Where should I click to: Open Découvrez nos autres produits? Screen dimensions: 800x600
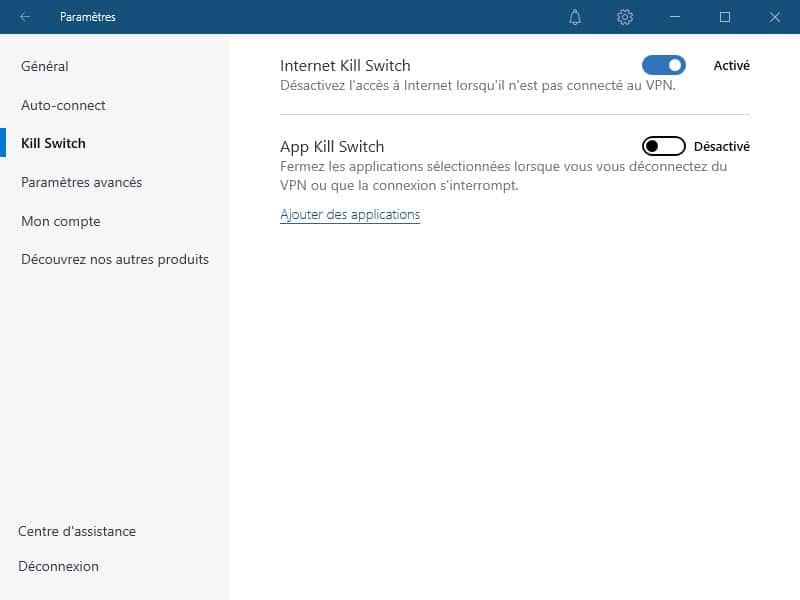[x=115, y=259]
